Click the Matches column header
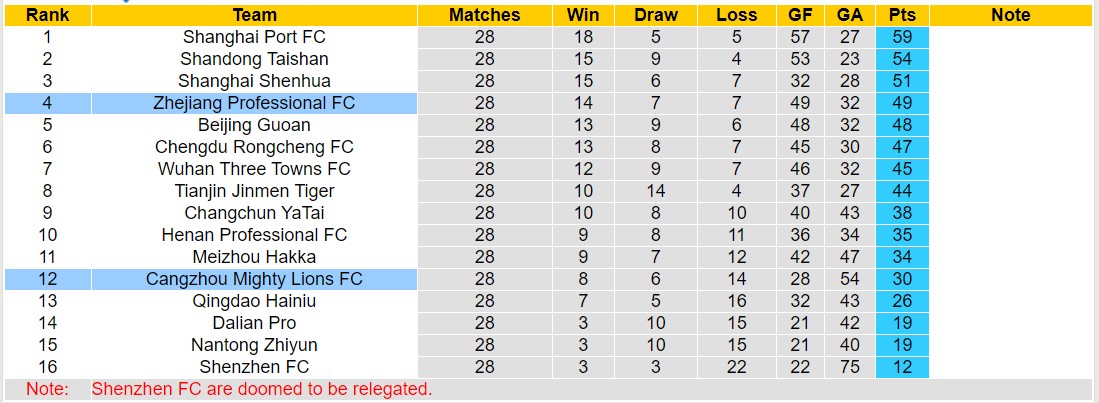The width and height of the screenshot is (1099, 403). pos(485,15)
